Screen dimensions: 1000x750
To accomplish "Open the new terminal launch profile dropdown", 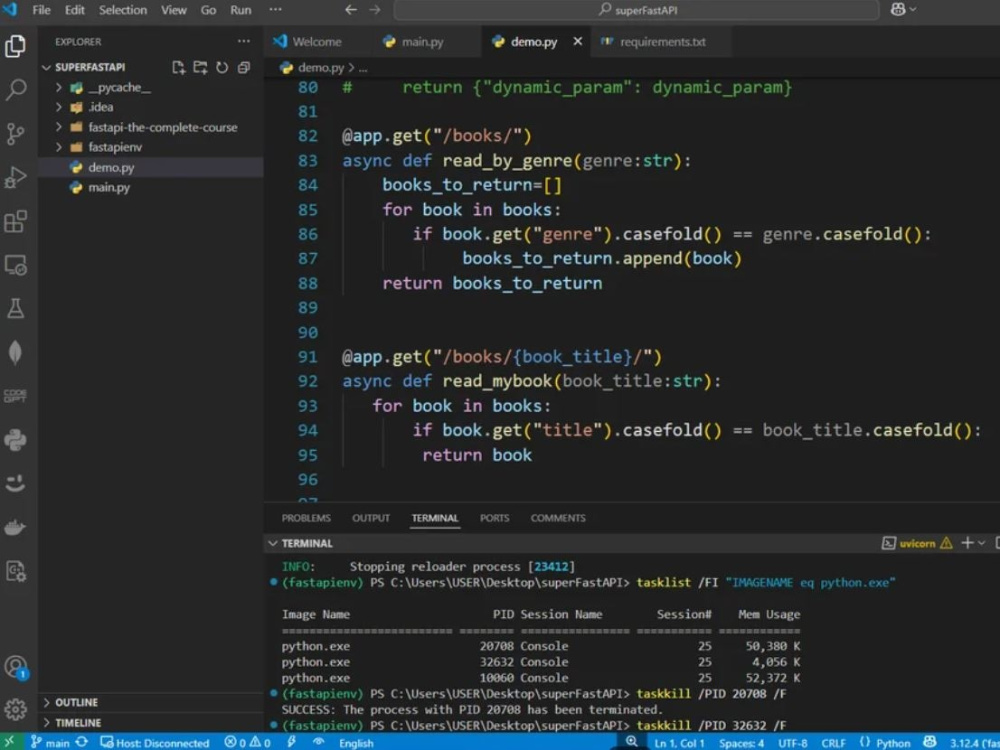I will 982,543.
